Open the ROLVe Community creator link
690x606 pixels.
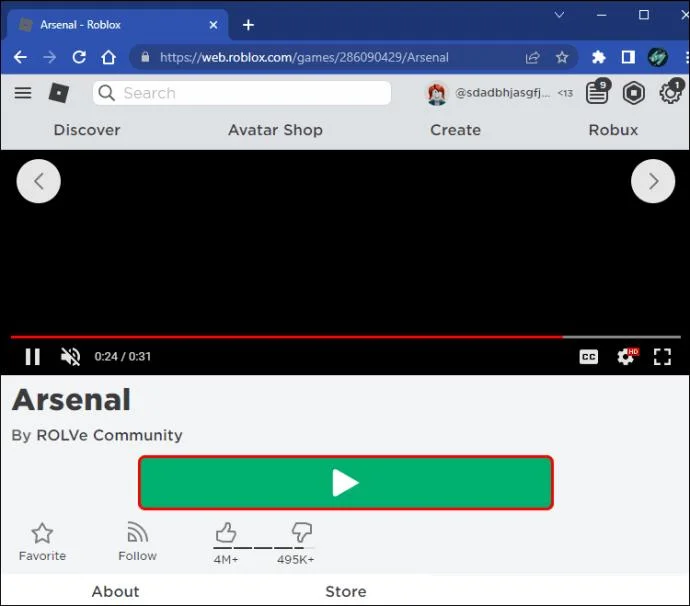click(x=109, y=435)
